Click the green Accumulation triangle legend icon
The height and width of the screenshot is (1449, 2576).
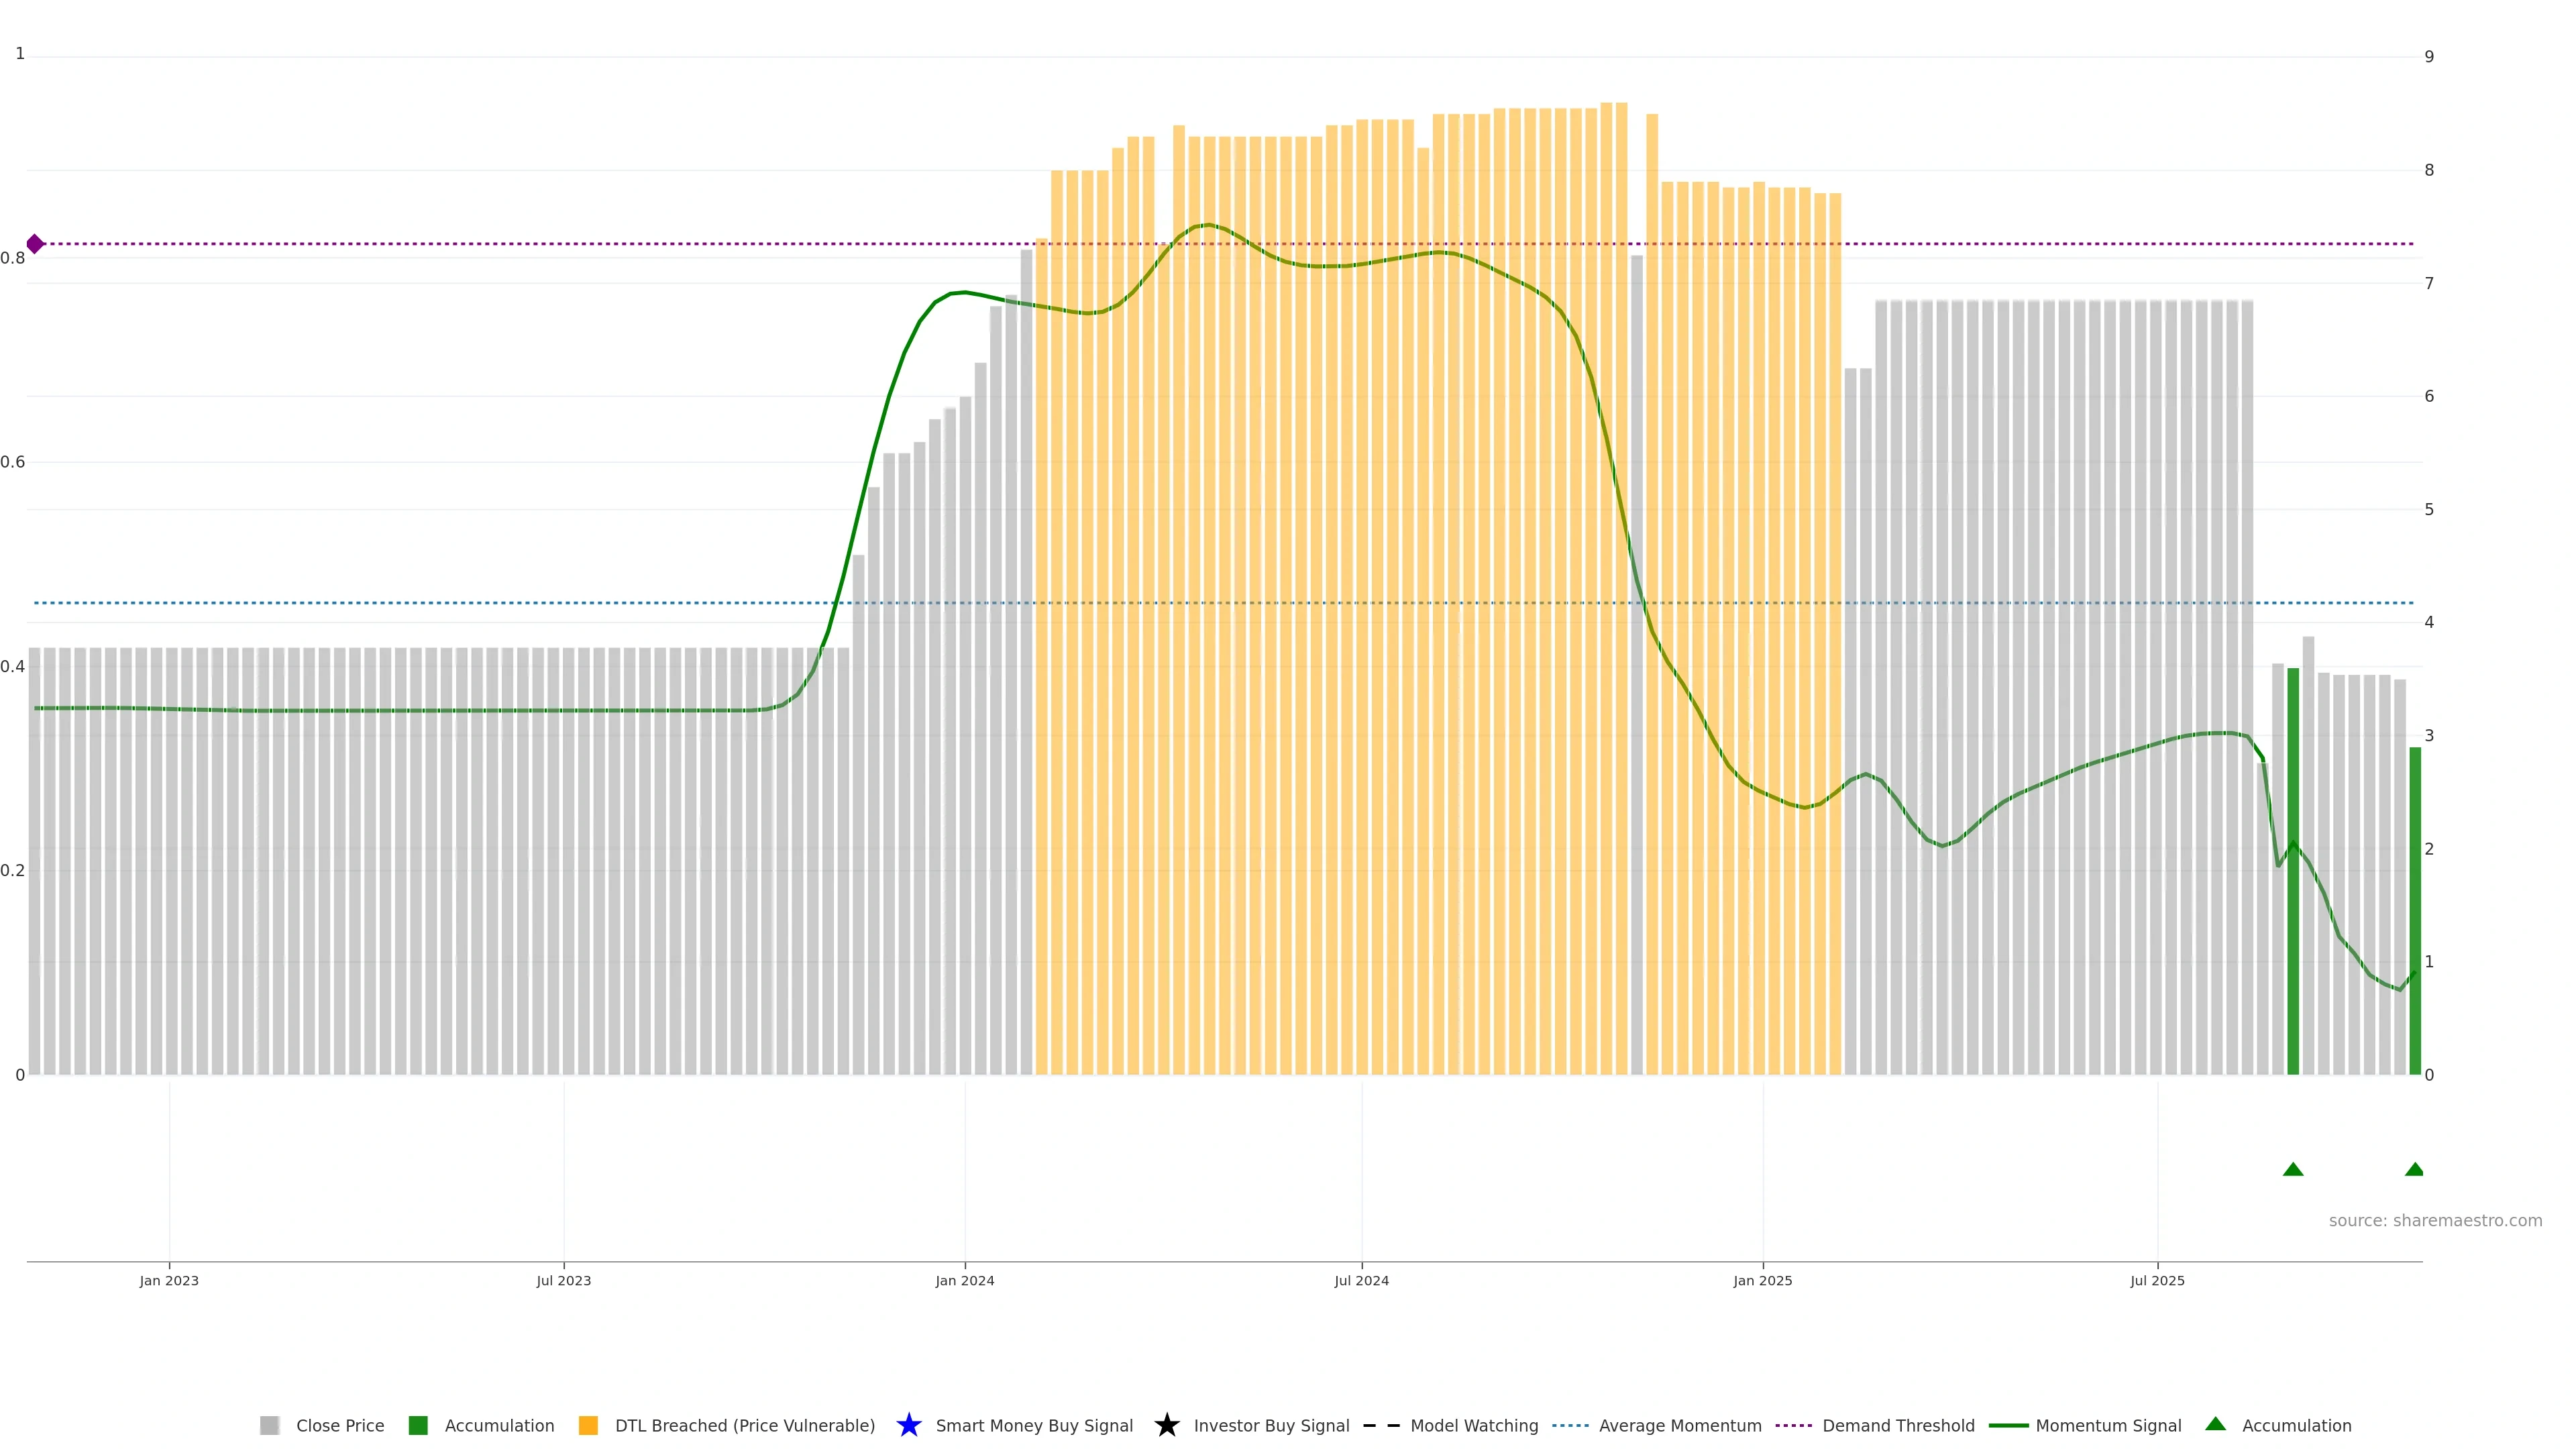2215,1424
